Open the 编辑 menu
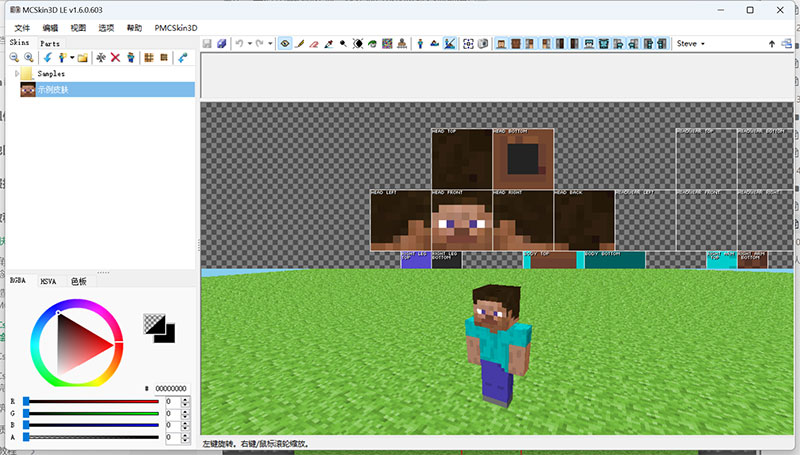 click(x=50, y=28)
